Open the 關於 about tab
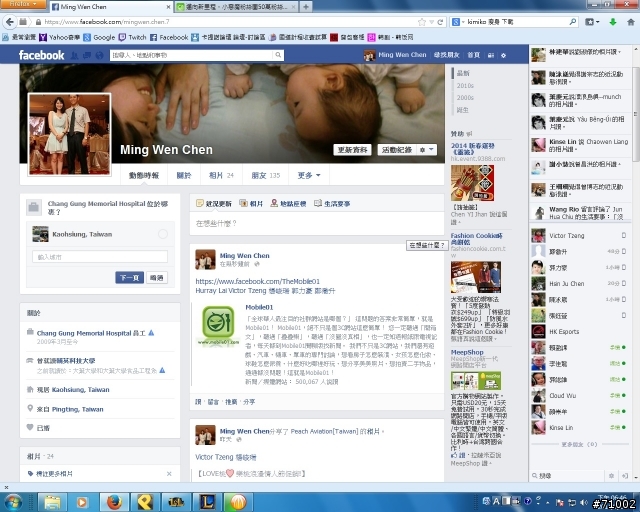 pos(184,175)
